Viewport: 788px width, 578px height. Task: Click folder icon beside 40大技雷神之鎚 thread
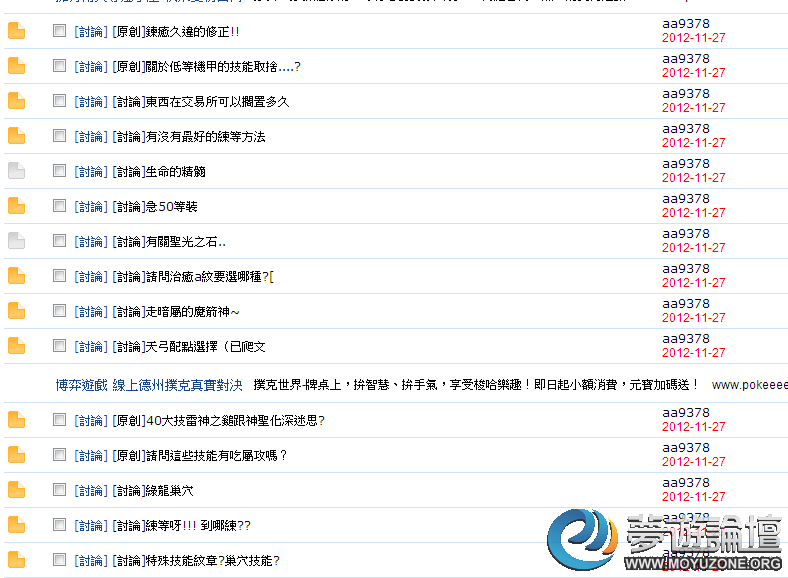click(x=17, y=420)
